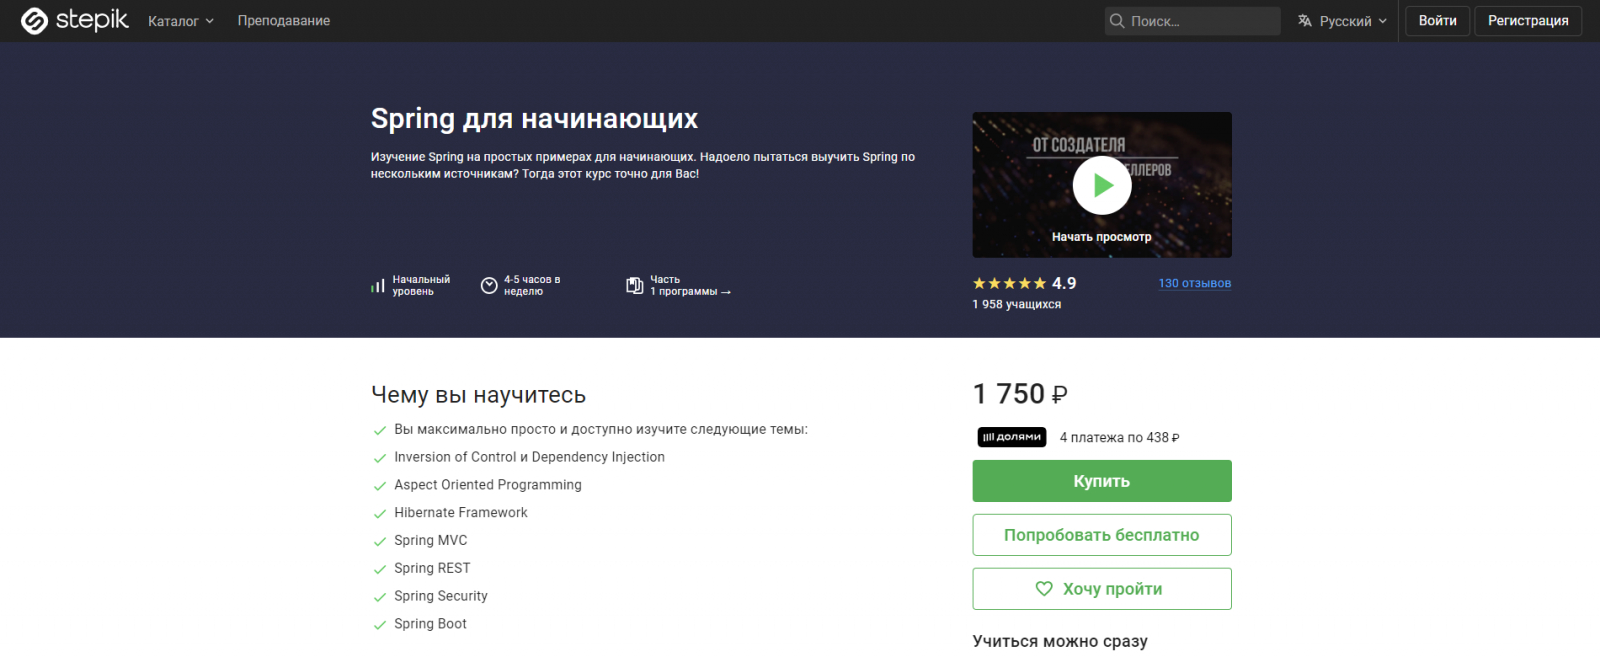Open the 130 отзывов link
The image size is (1600, 657).
pos(1195,284)
